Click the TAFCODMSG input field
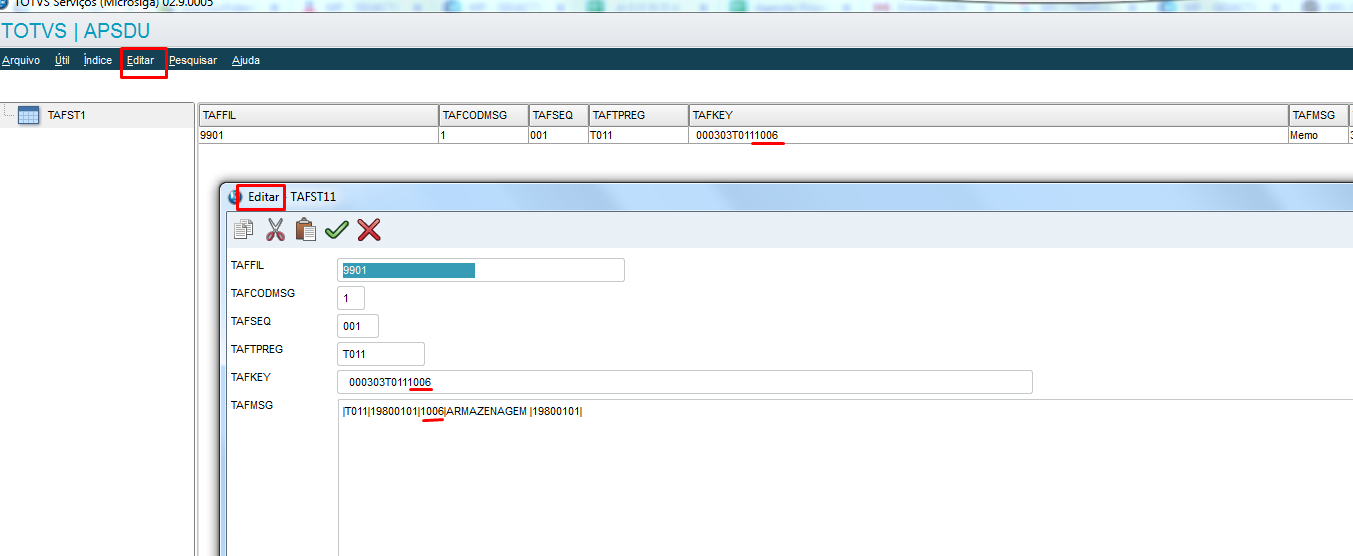The height and width of the screenshot is (556, 1353). (351, 298)
